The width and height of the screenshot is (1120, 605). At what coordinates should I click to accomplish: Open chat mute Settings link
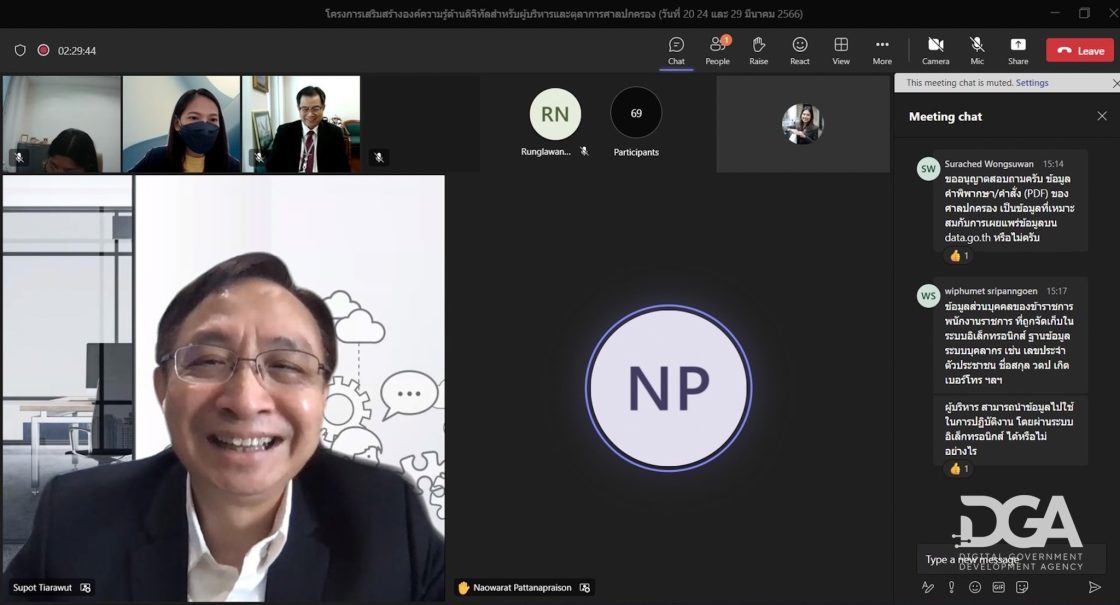pos(1031,83)
